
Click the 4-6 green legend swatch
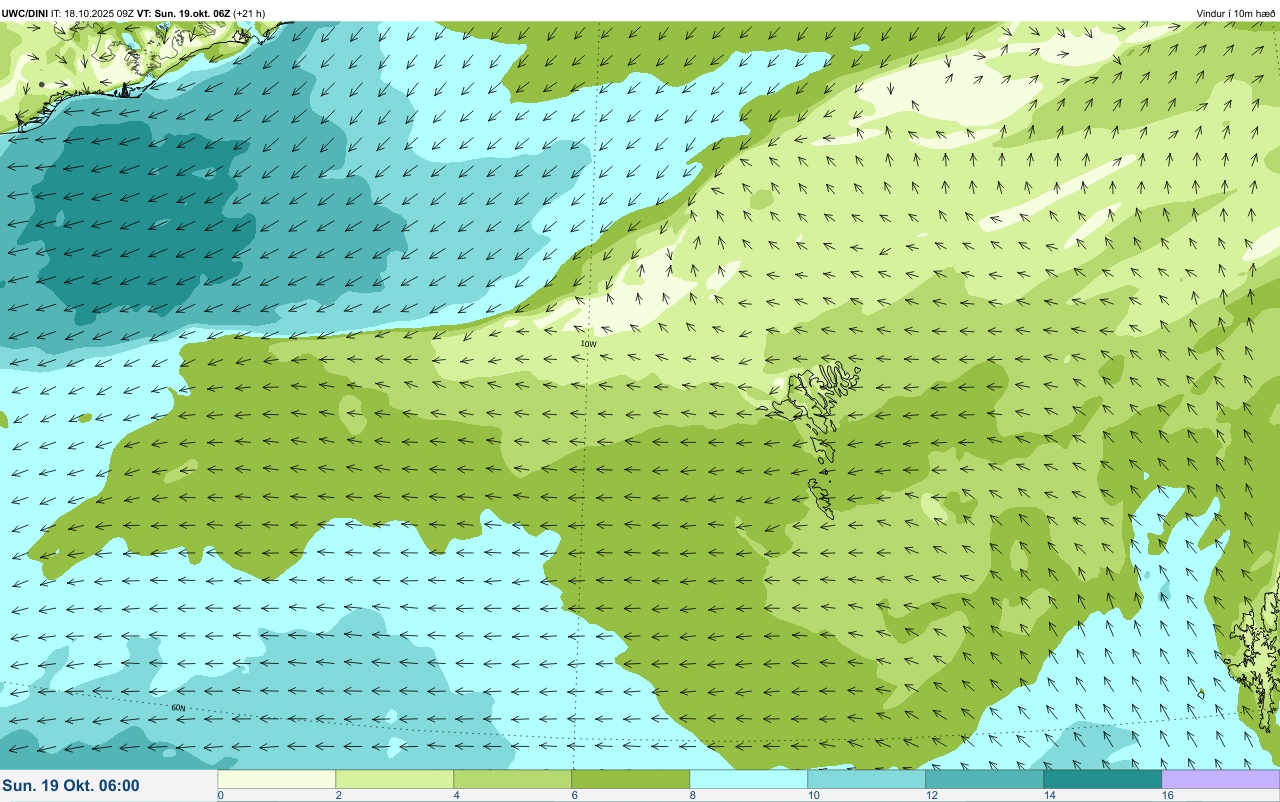[x=513, y=779]
